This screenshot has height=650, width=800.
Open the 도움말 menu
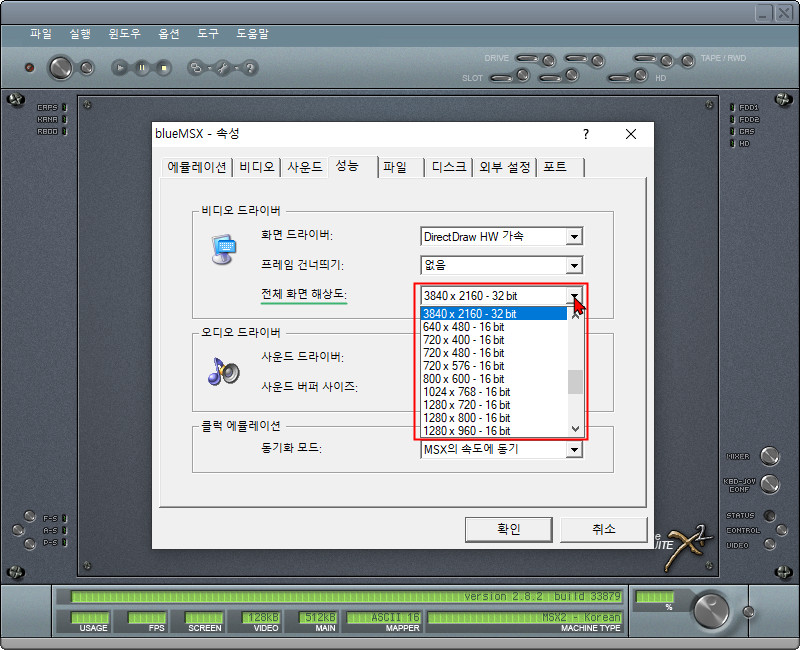[252, 34]
